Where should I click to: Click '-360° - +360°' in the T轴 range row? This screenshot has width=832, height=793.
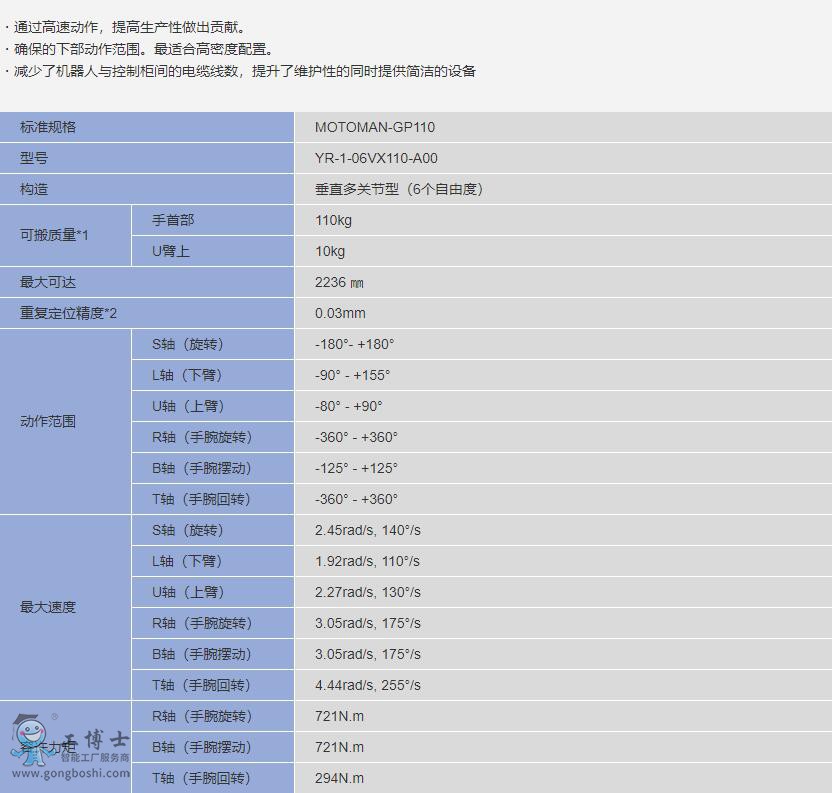pyautogui.click(x=356, y=499)
